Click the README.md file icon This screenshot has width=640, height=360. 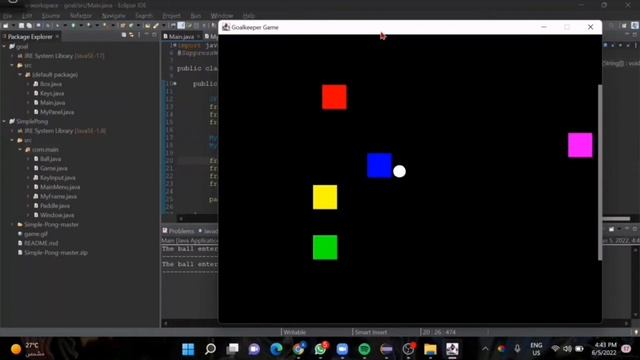pyautogui.click(x=20, y=243)
